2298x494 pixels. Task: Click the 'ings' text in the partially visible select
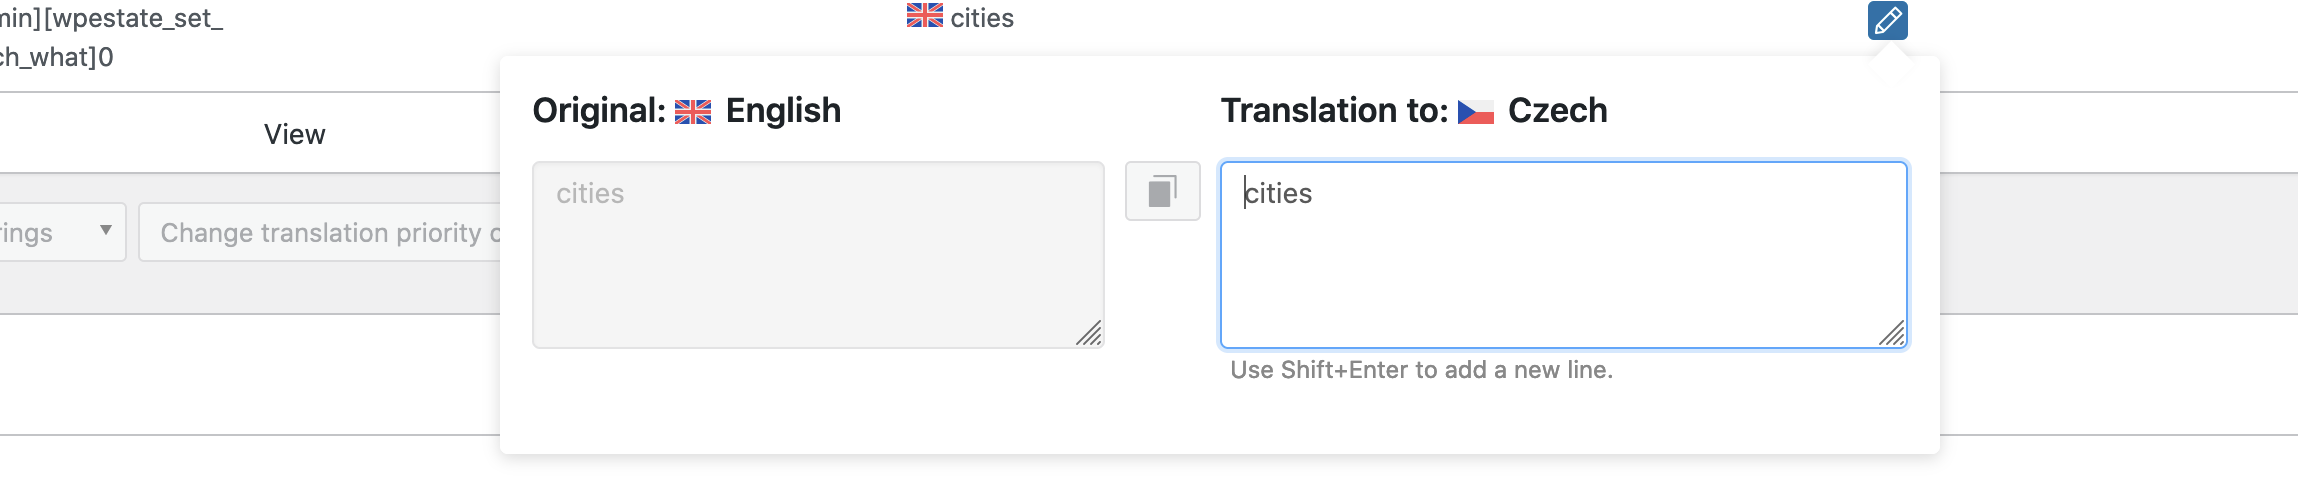[28, 233]
